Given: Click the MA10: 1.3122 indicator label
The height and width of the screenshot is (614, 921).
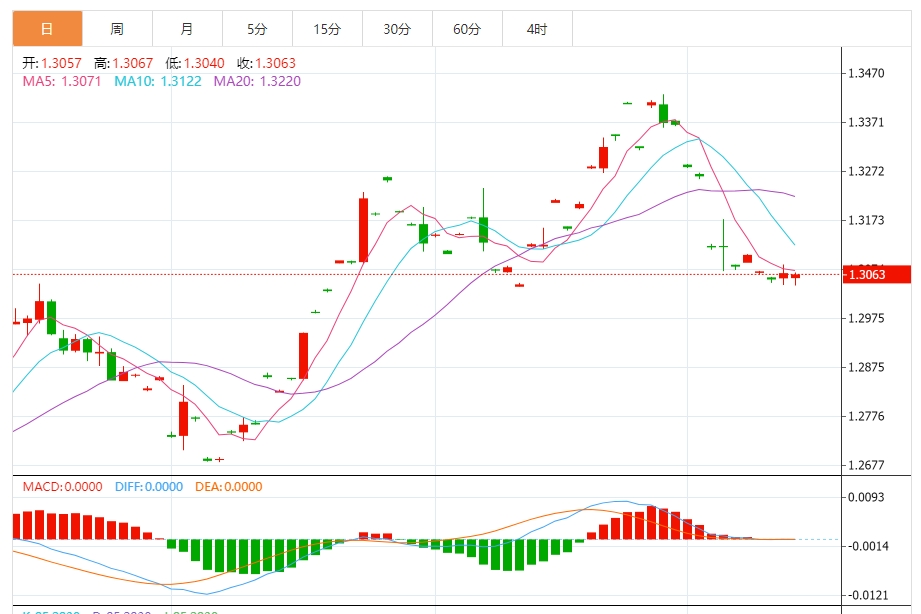Looking at the screenshot, I should tap(157, 81).
